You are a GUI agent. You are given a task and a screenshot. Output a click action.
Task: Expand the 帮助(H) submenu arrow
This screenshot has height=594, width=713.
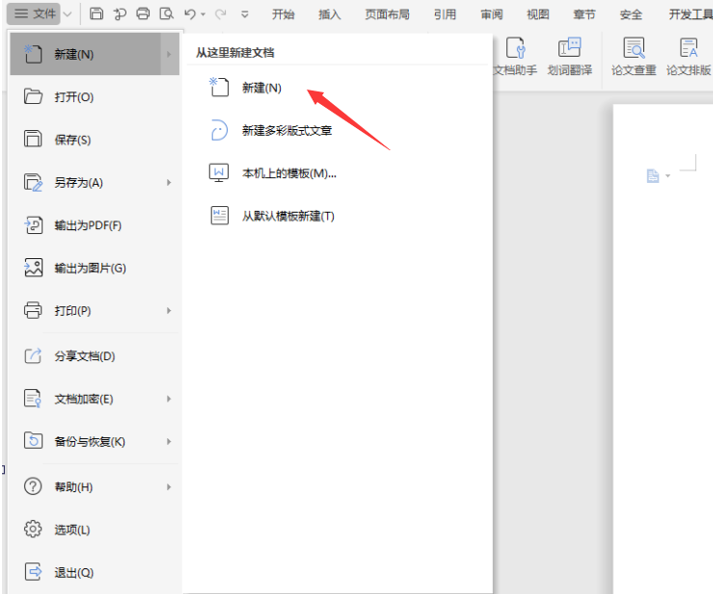pyautogui.click(x=169, y=487)
